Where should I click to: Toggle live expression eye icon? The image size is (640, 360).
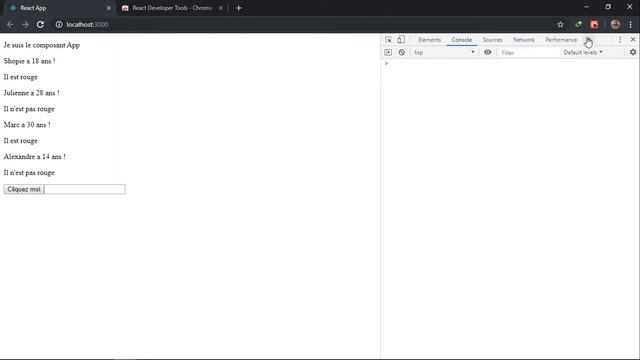click(x=487, y=52)
